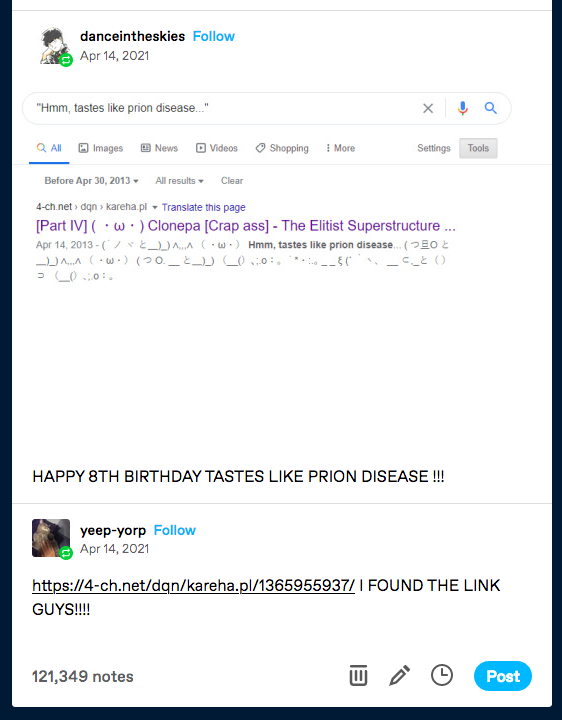Viewport: 562px width, 720px height.
Task: Click the microphone voice search icon
Action: coord(462,108)
